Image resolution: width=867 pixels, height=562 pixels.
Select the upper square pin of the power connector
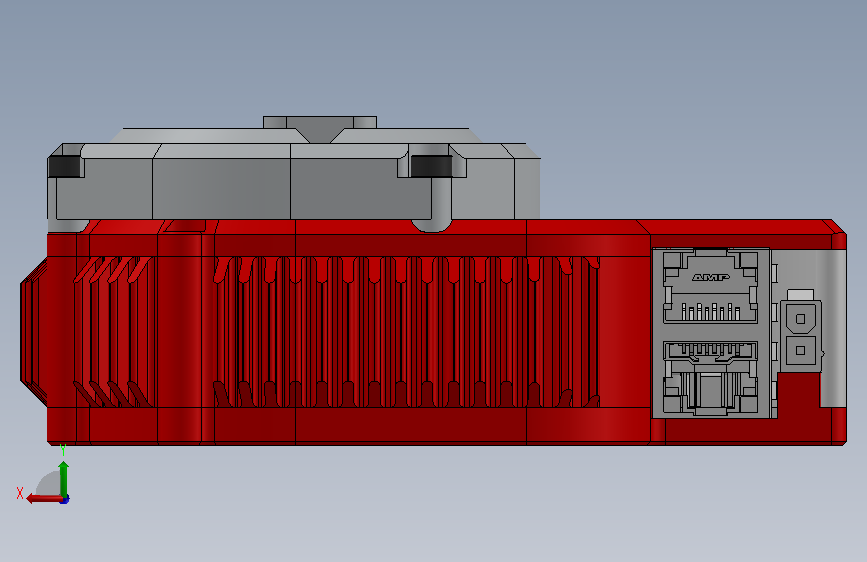pos(800,319)
